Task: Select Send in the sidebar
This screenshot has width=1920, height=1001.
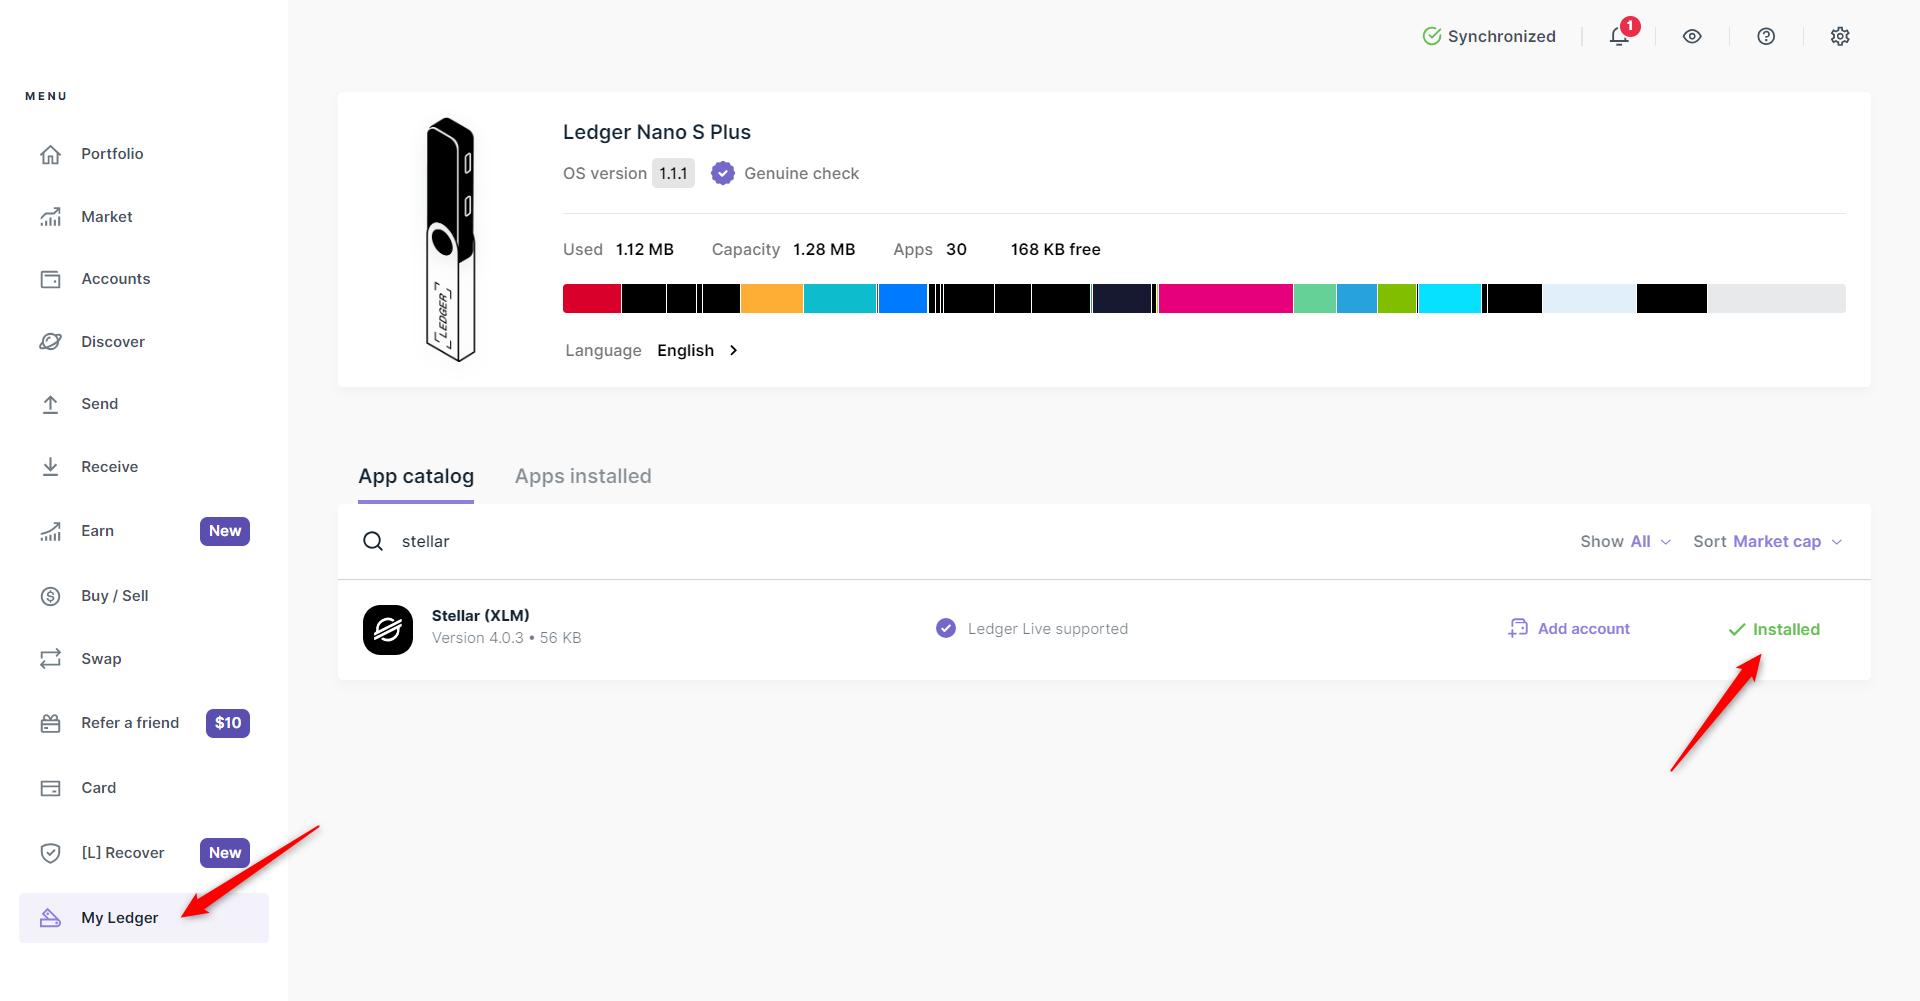Action: pyautogui.click(x=100, y=404)
